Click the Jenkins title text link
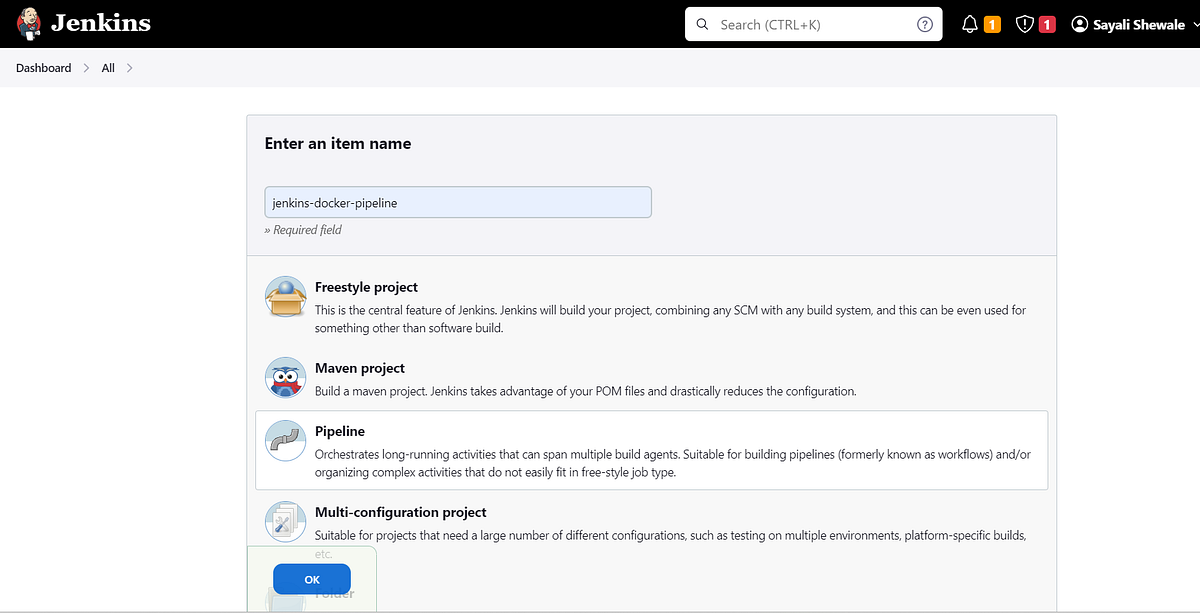 (x=100, y=23)
